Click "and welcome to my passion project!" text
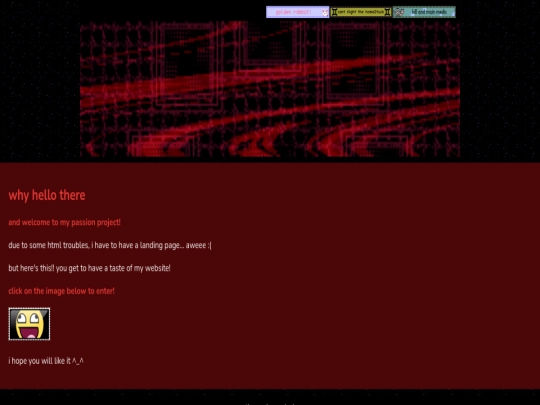Viewport: 540px width, 405px height. [64, 222]
